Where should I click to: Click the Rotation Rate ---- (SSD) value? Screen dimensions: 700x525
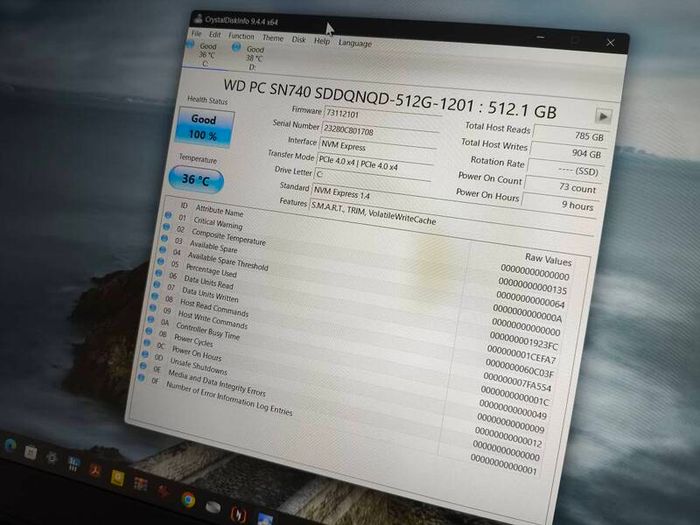pyautogui.click(x=564, y=170)
